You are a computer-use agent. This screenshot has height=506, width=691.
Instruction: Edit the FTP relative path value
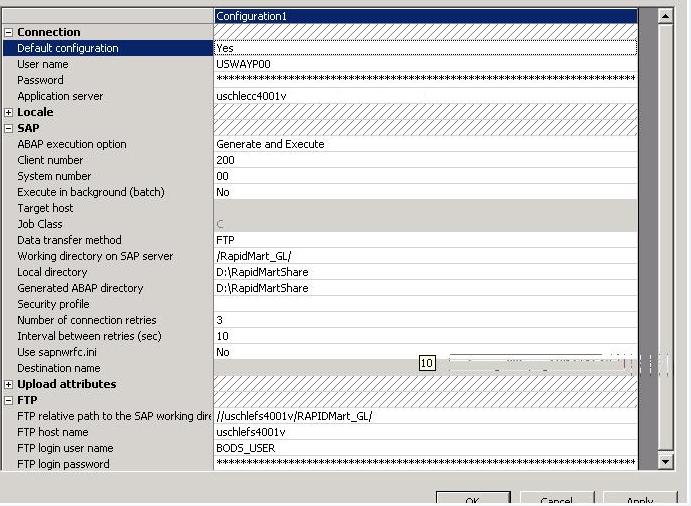(426, 416)
